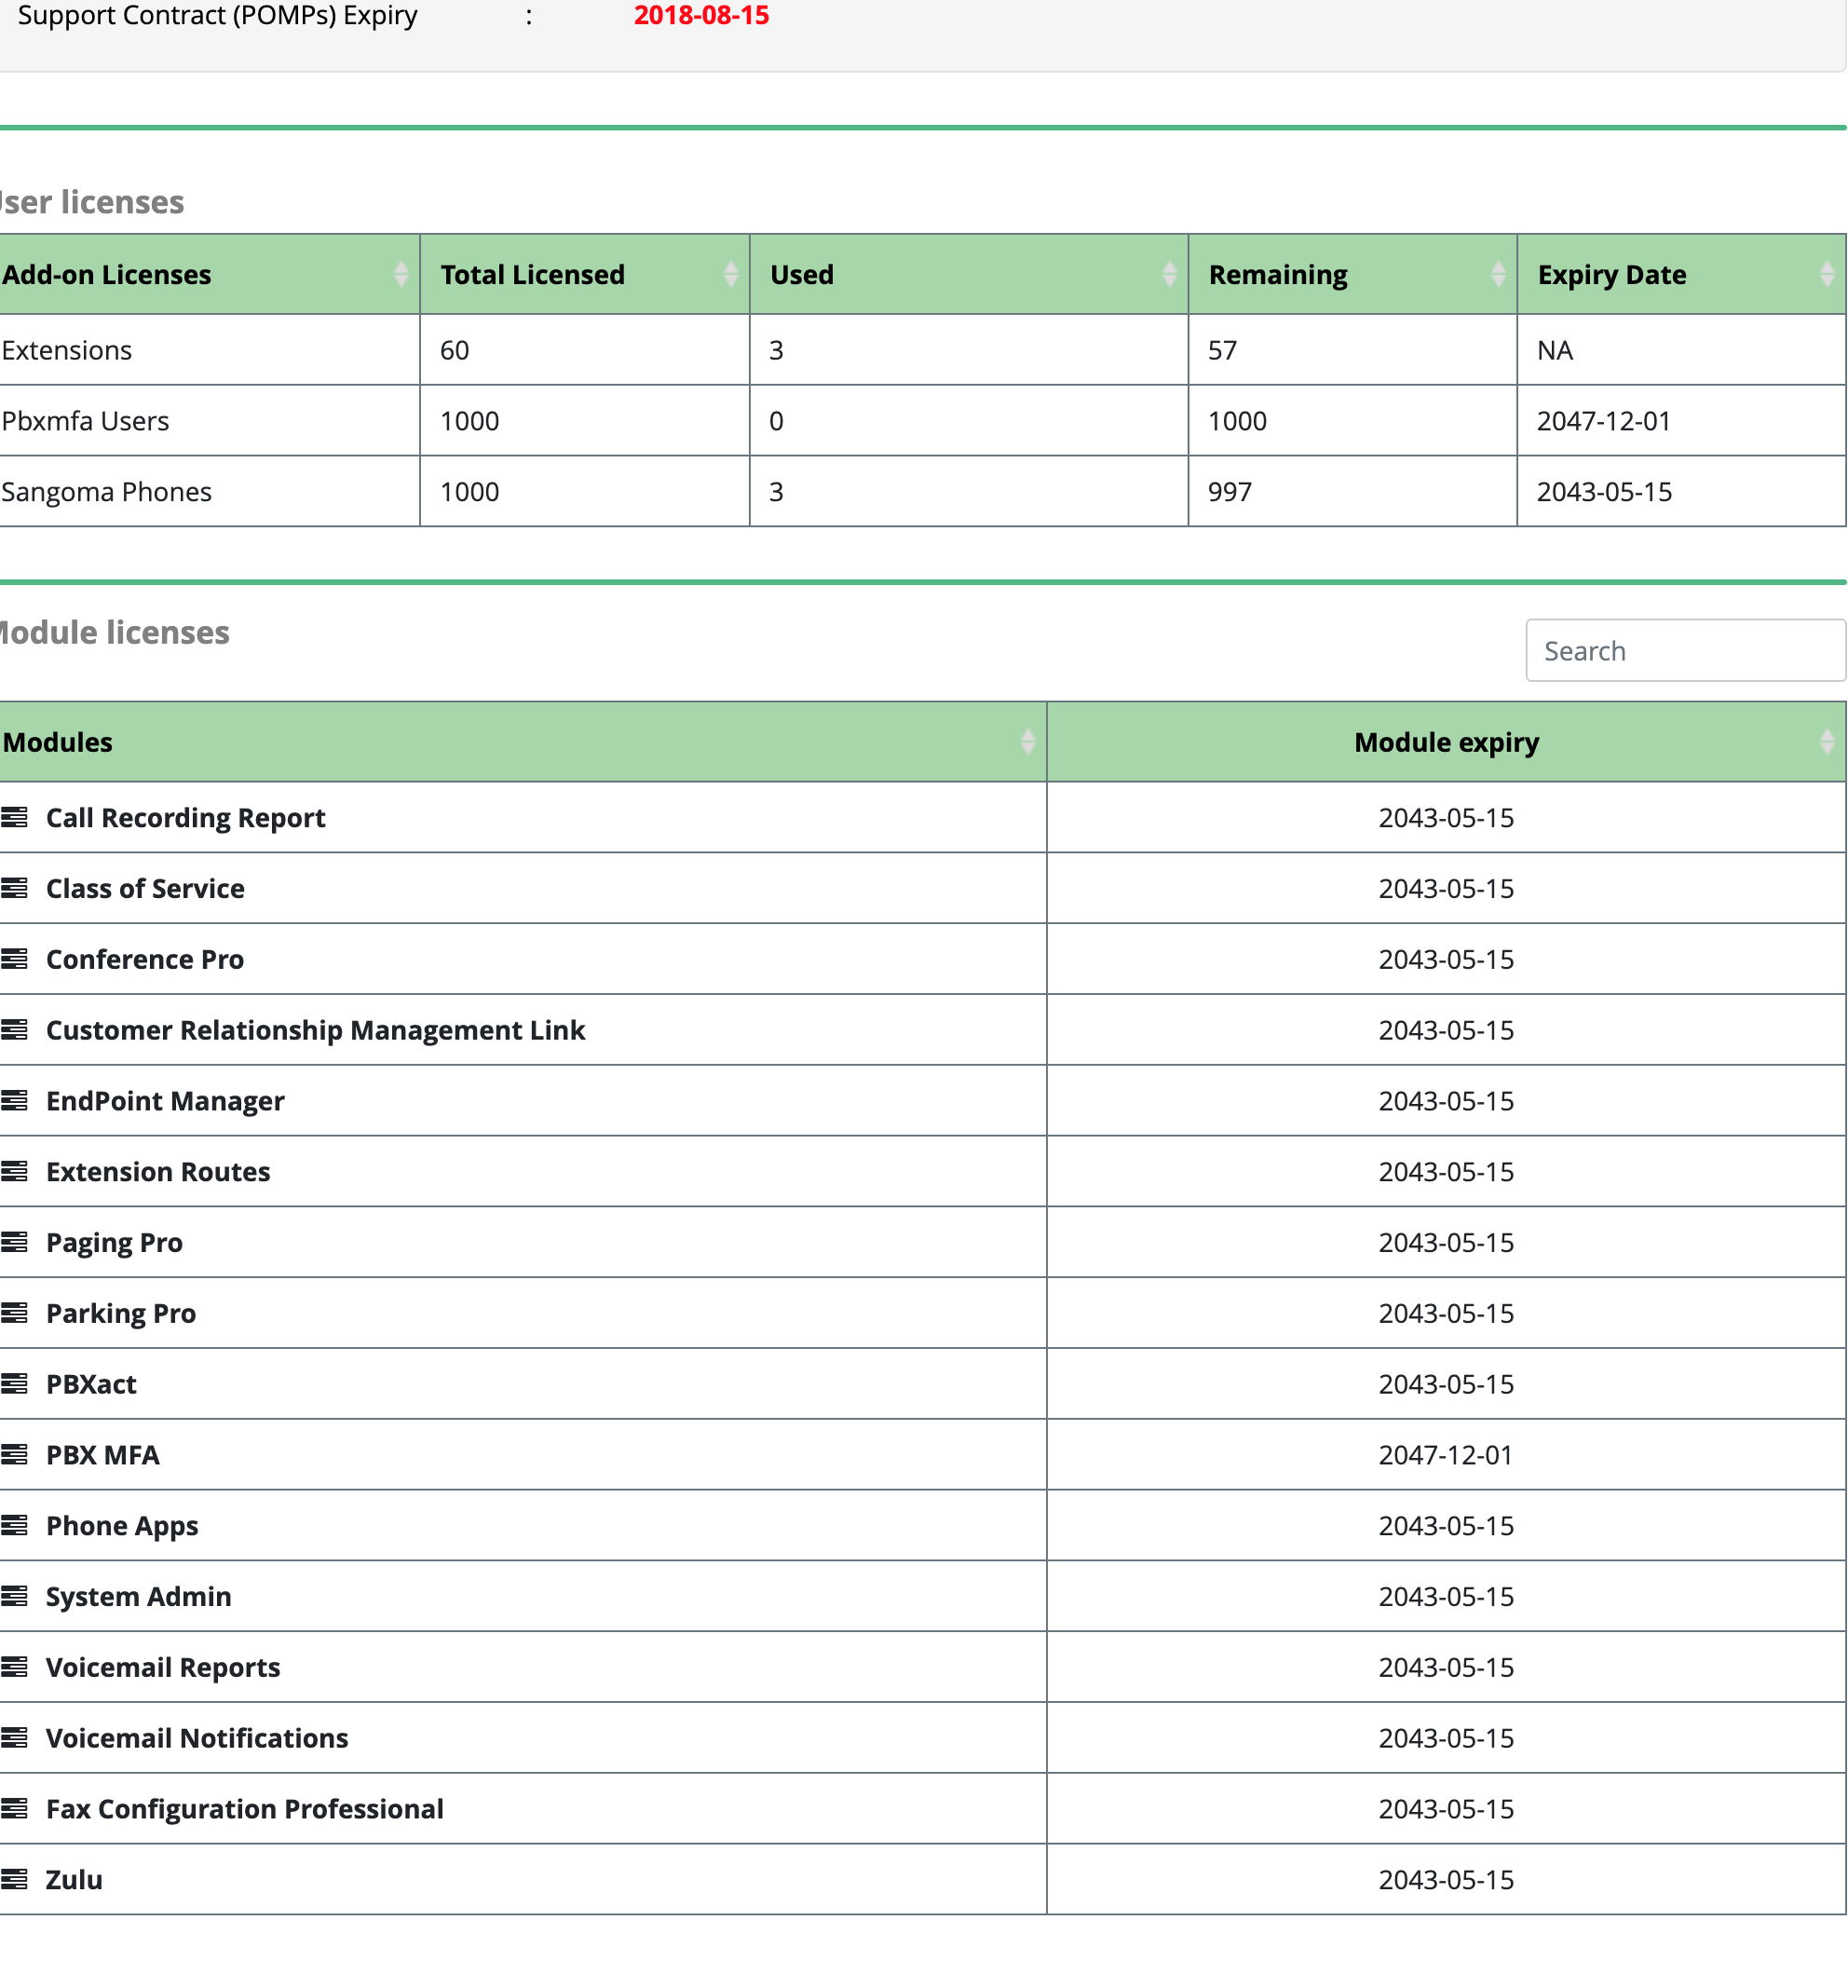Click list icon next to Zulu
The width and height of the screenshot is (1848, 1988).
[x=14, y=1879]
